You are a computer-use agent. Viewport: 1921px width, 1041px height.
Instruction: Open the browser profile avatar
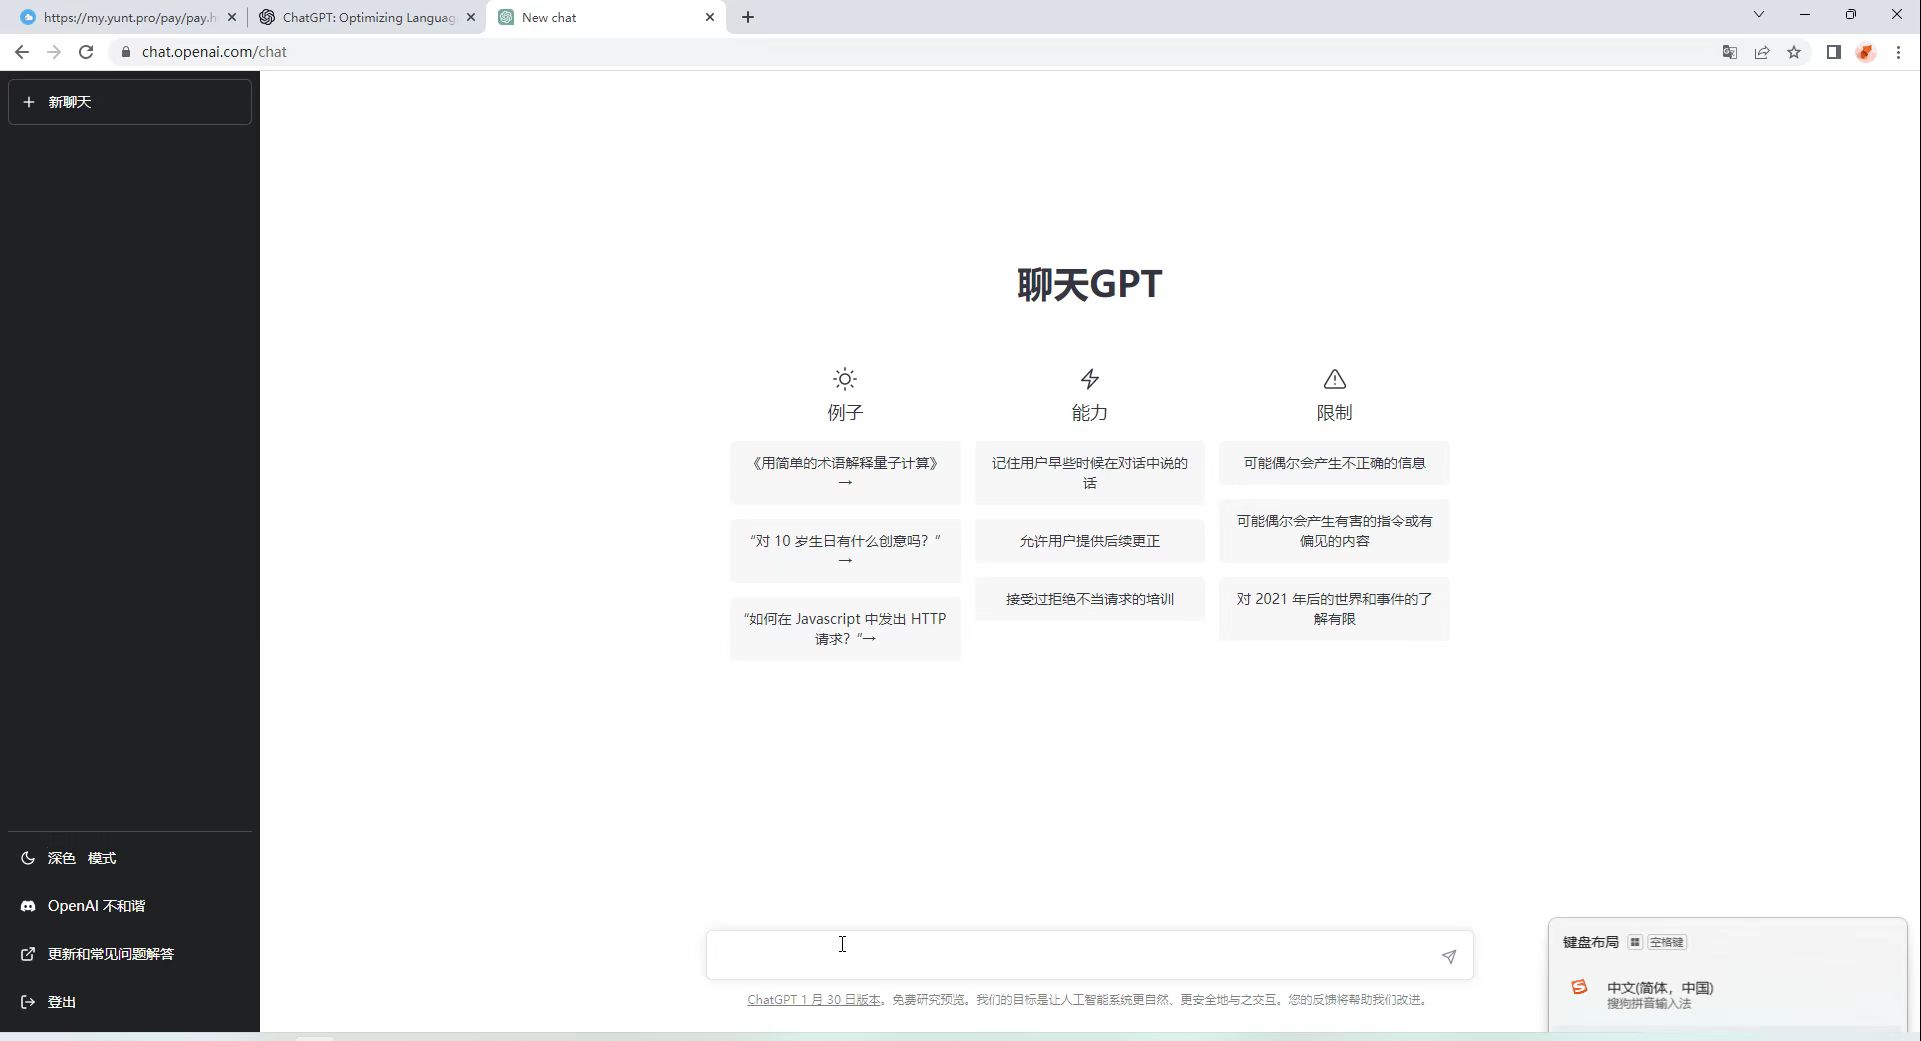point(1866,52)
